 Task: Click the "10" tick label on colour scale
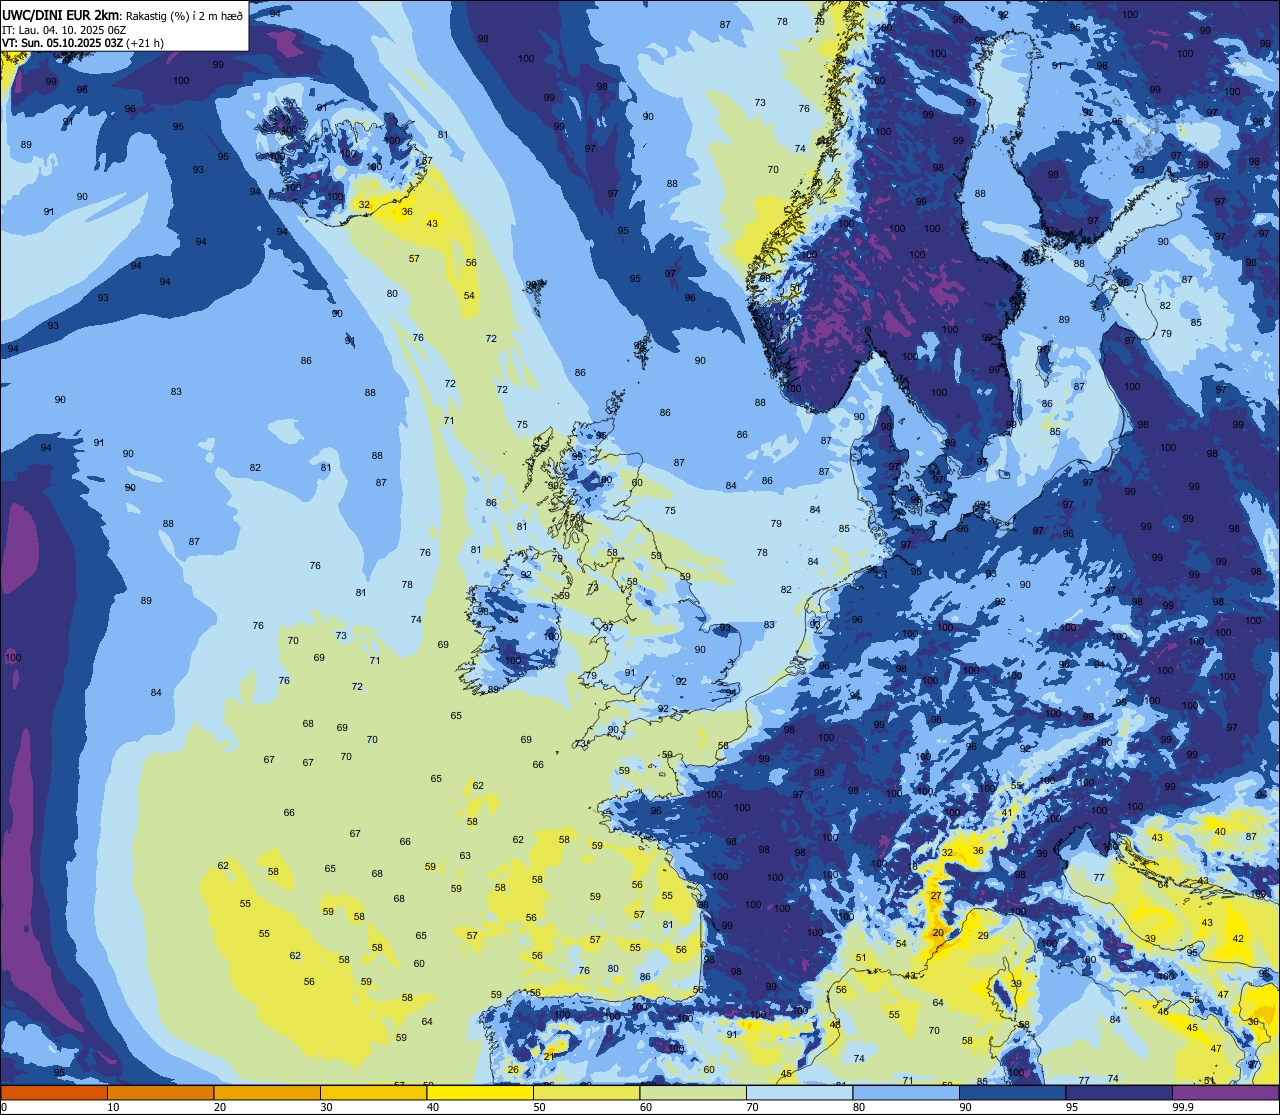click(113, 1107)
